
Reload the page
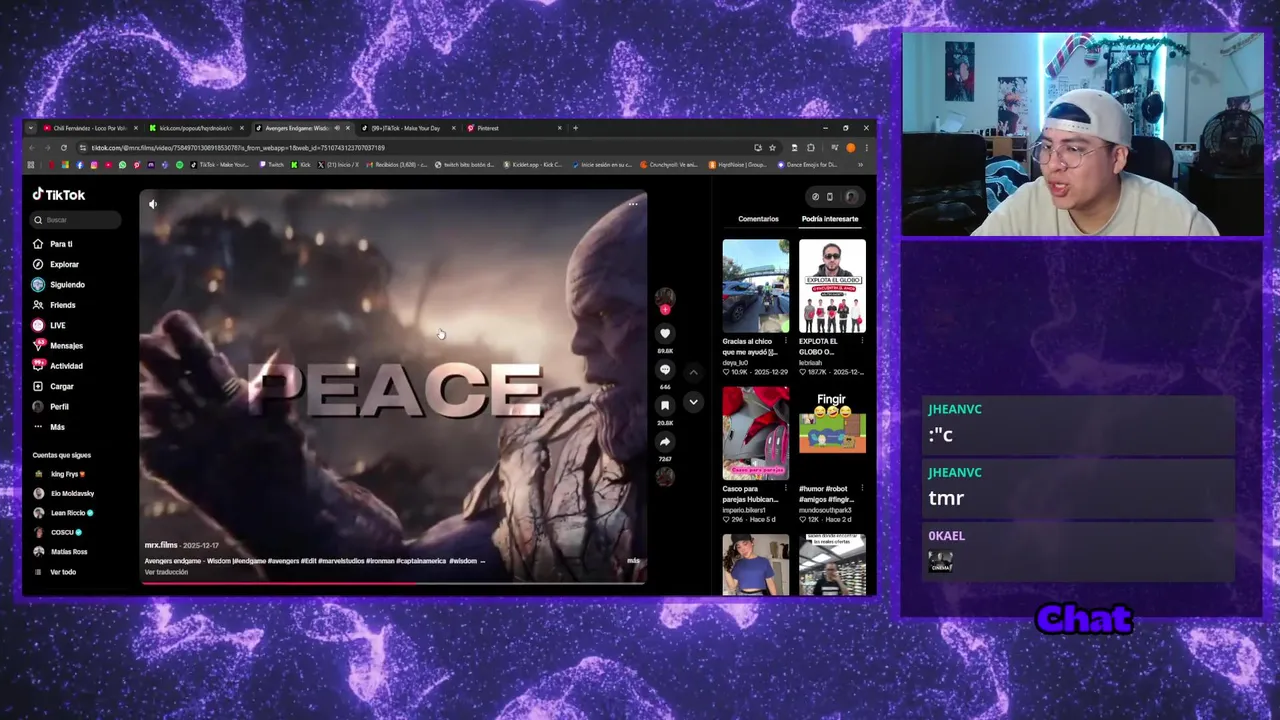(64, 148)
